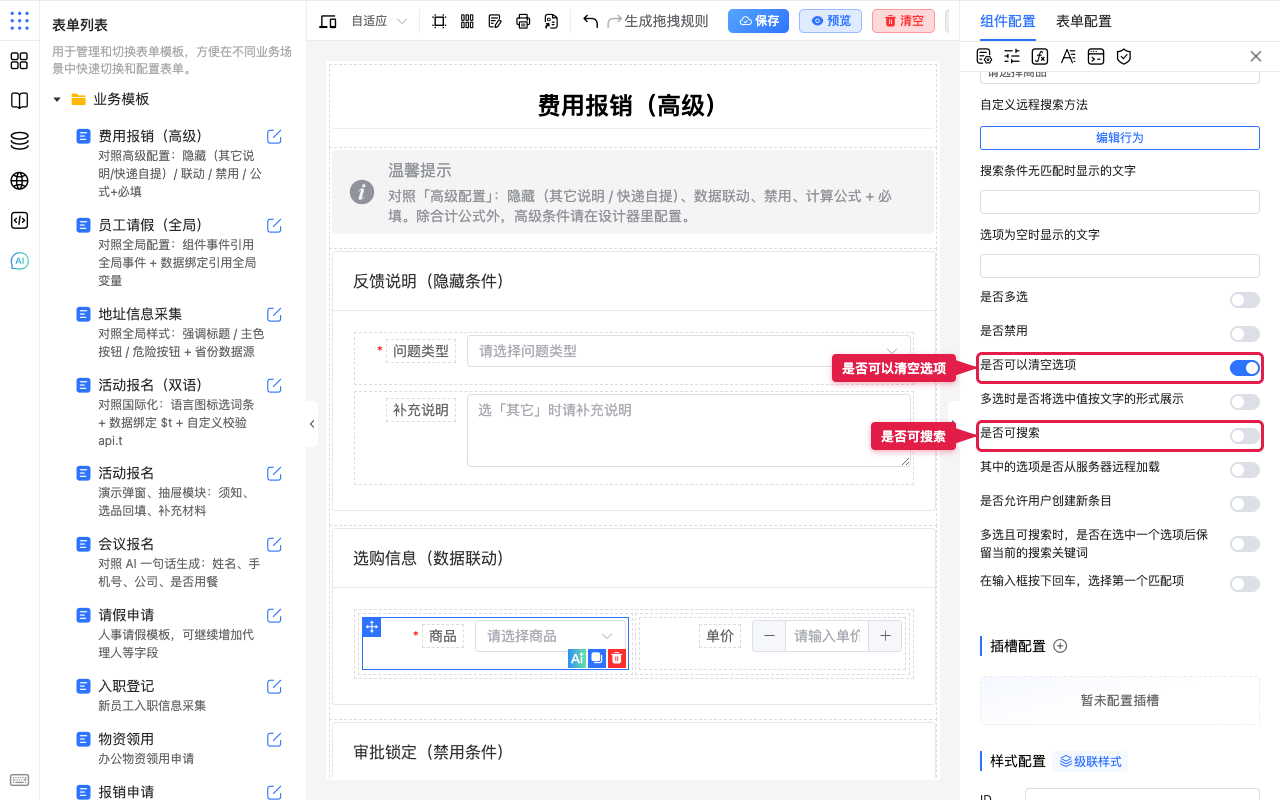Click the frame/crop icon in toolbar
The height and width of the screenshot is (800, 1280).
tap(439, 21)
